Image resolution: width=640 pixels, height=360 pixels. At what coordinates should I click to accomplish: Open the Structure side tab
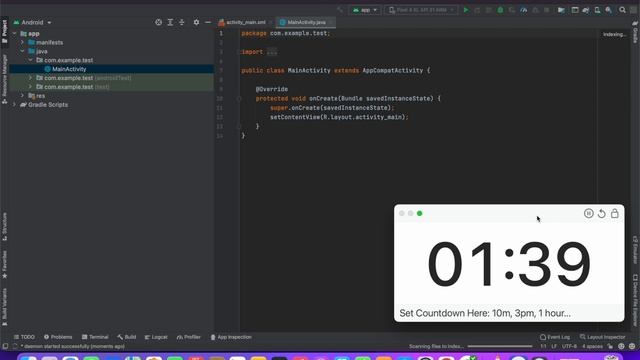click(x=4, y=226)
